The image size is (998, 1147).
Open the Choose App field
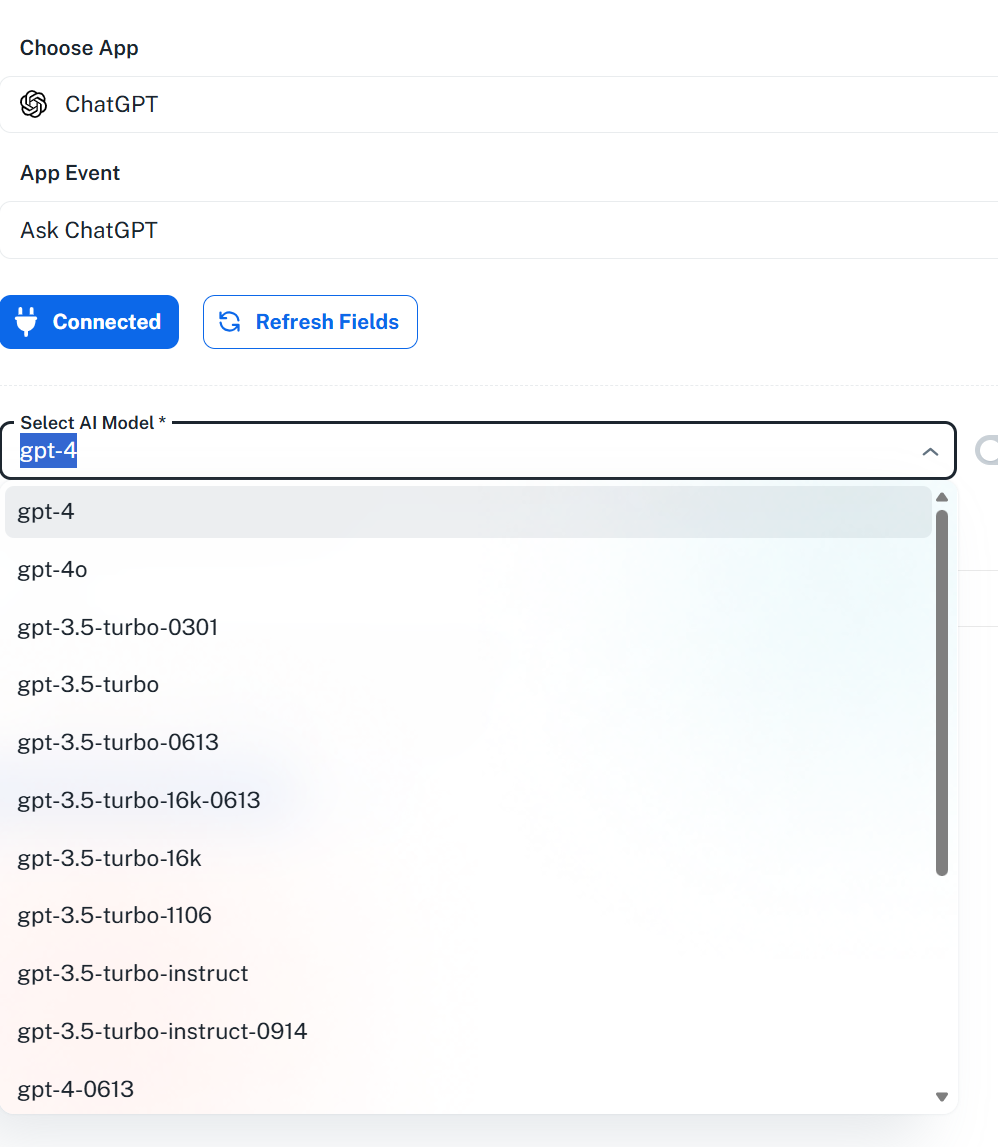coord(500,104)
